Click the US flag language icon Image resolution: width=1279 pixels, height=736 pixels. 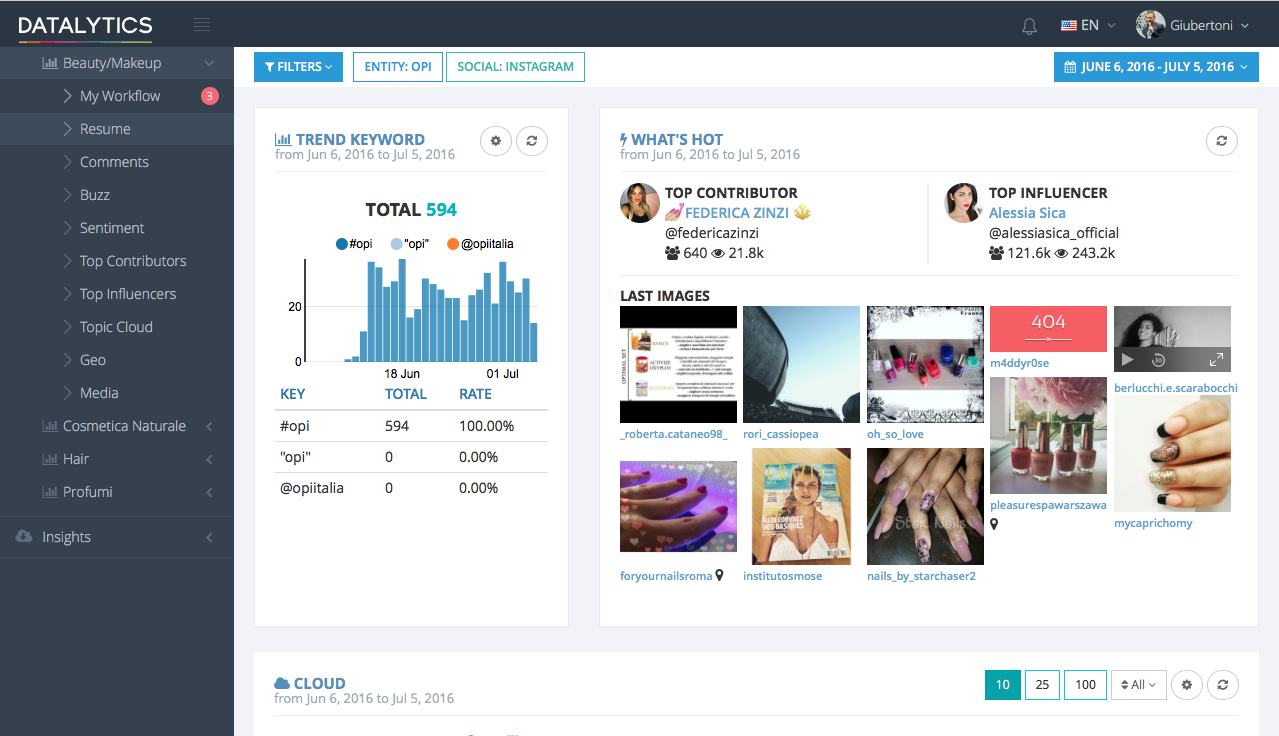coord(1069,26)
